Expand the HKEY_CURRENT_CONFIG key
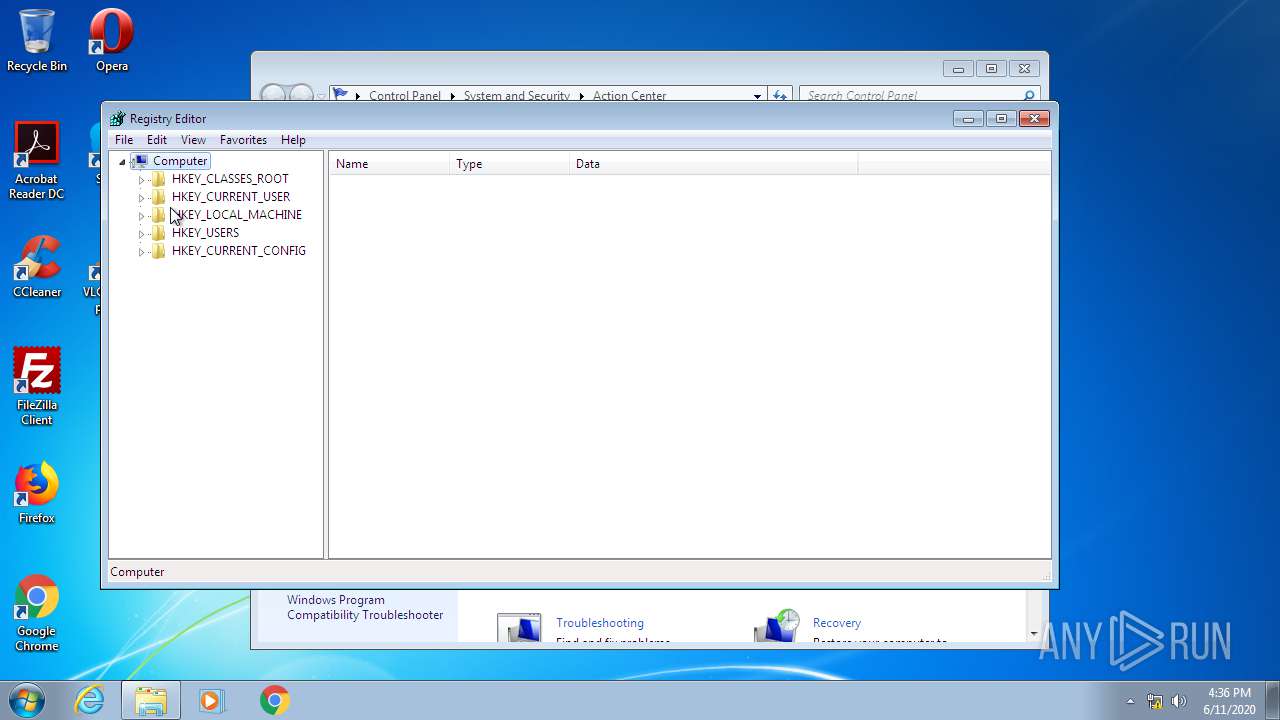 tap(141, 252)
